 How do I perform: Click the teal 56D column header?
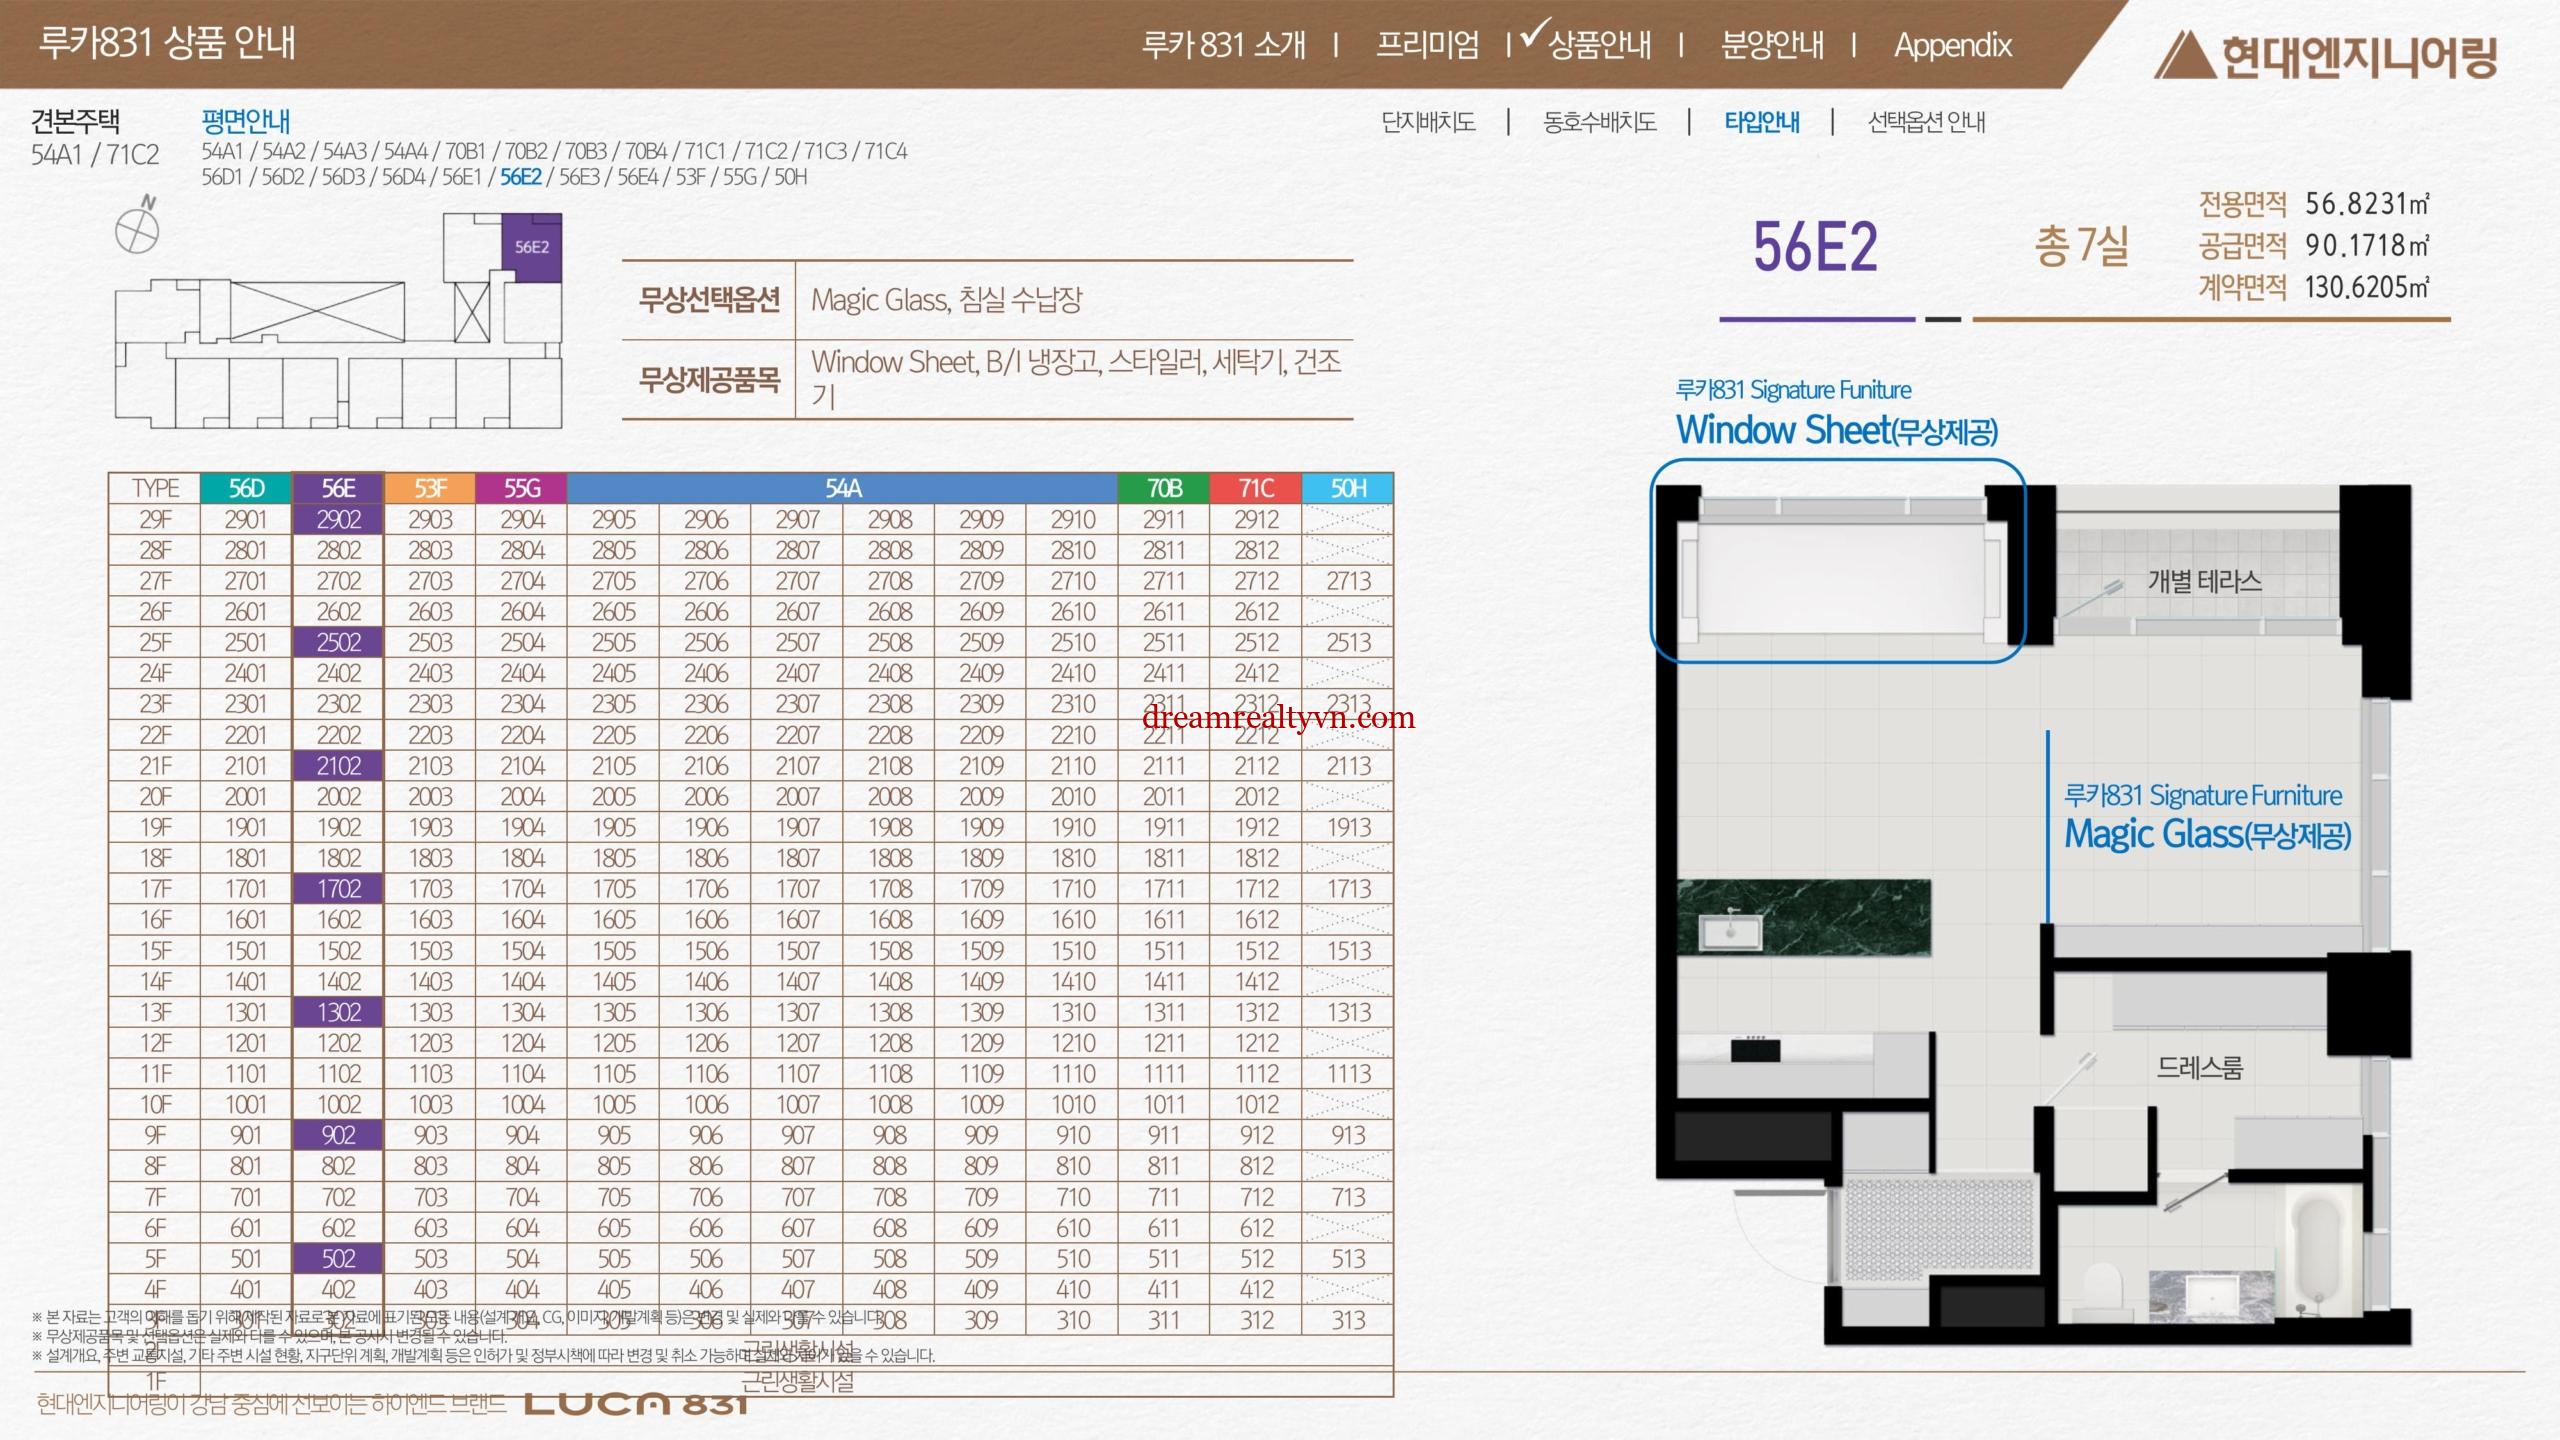[x=246, y=488]
